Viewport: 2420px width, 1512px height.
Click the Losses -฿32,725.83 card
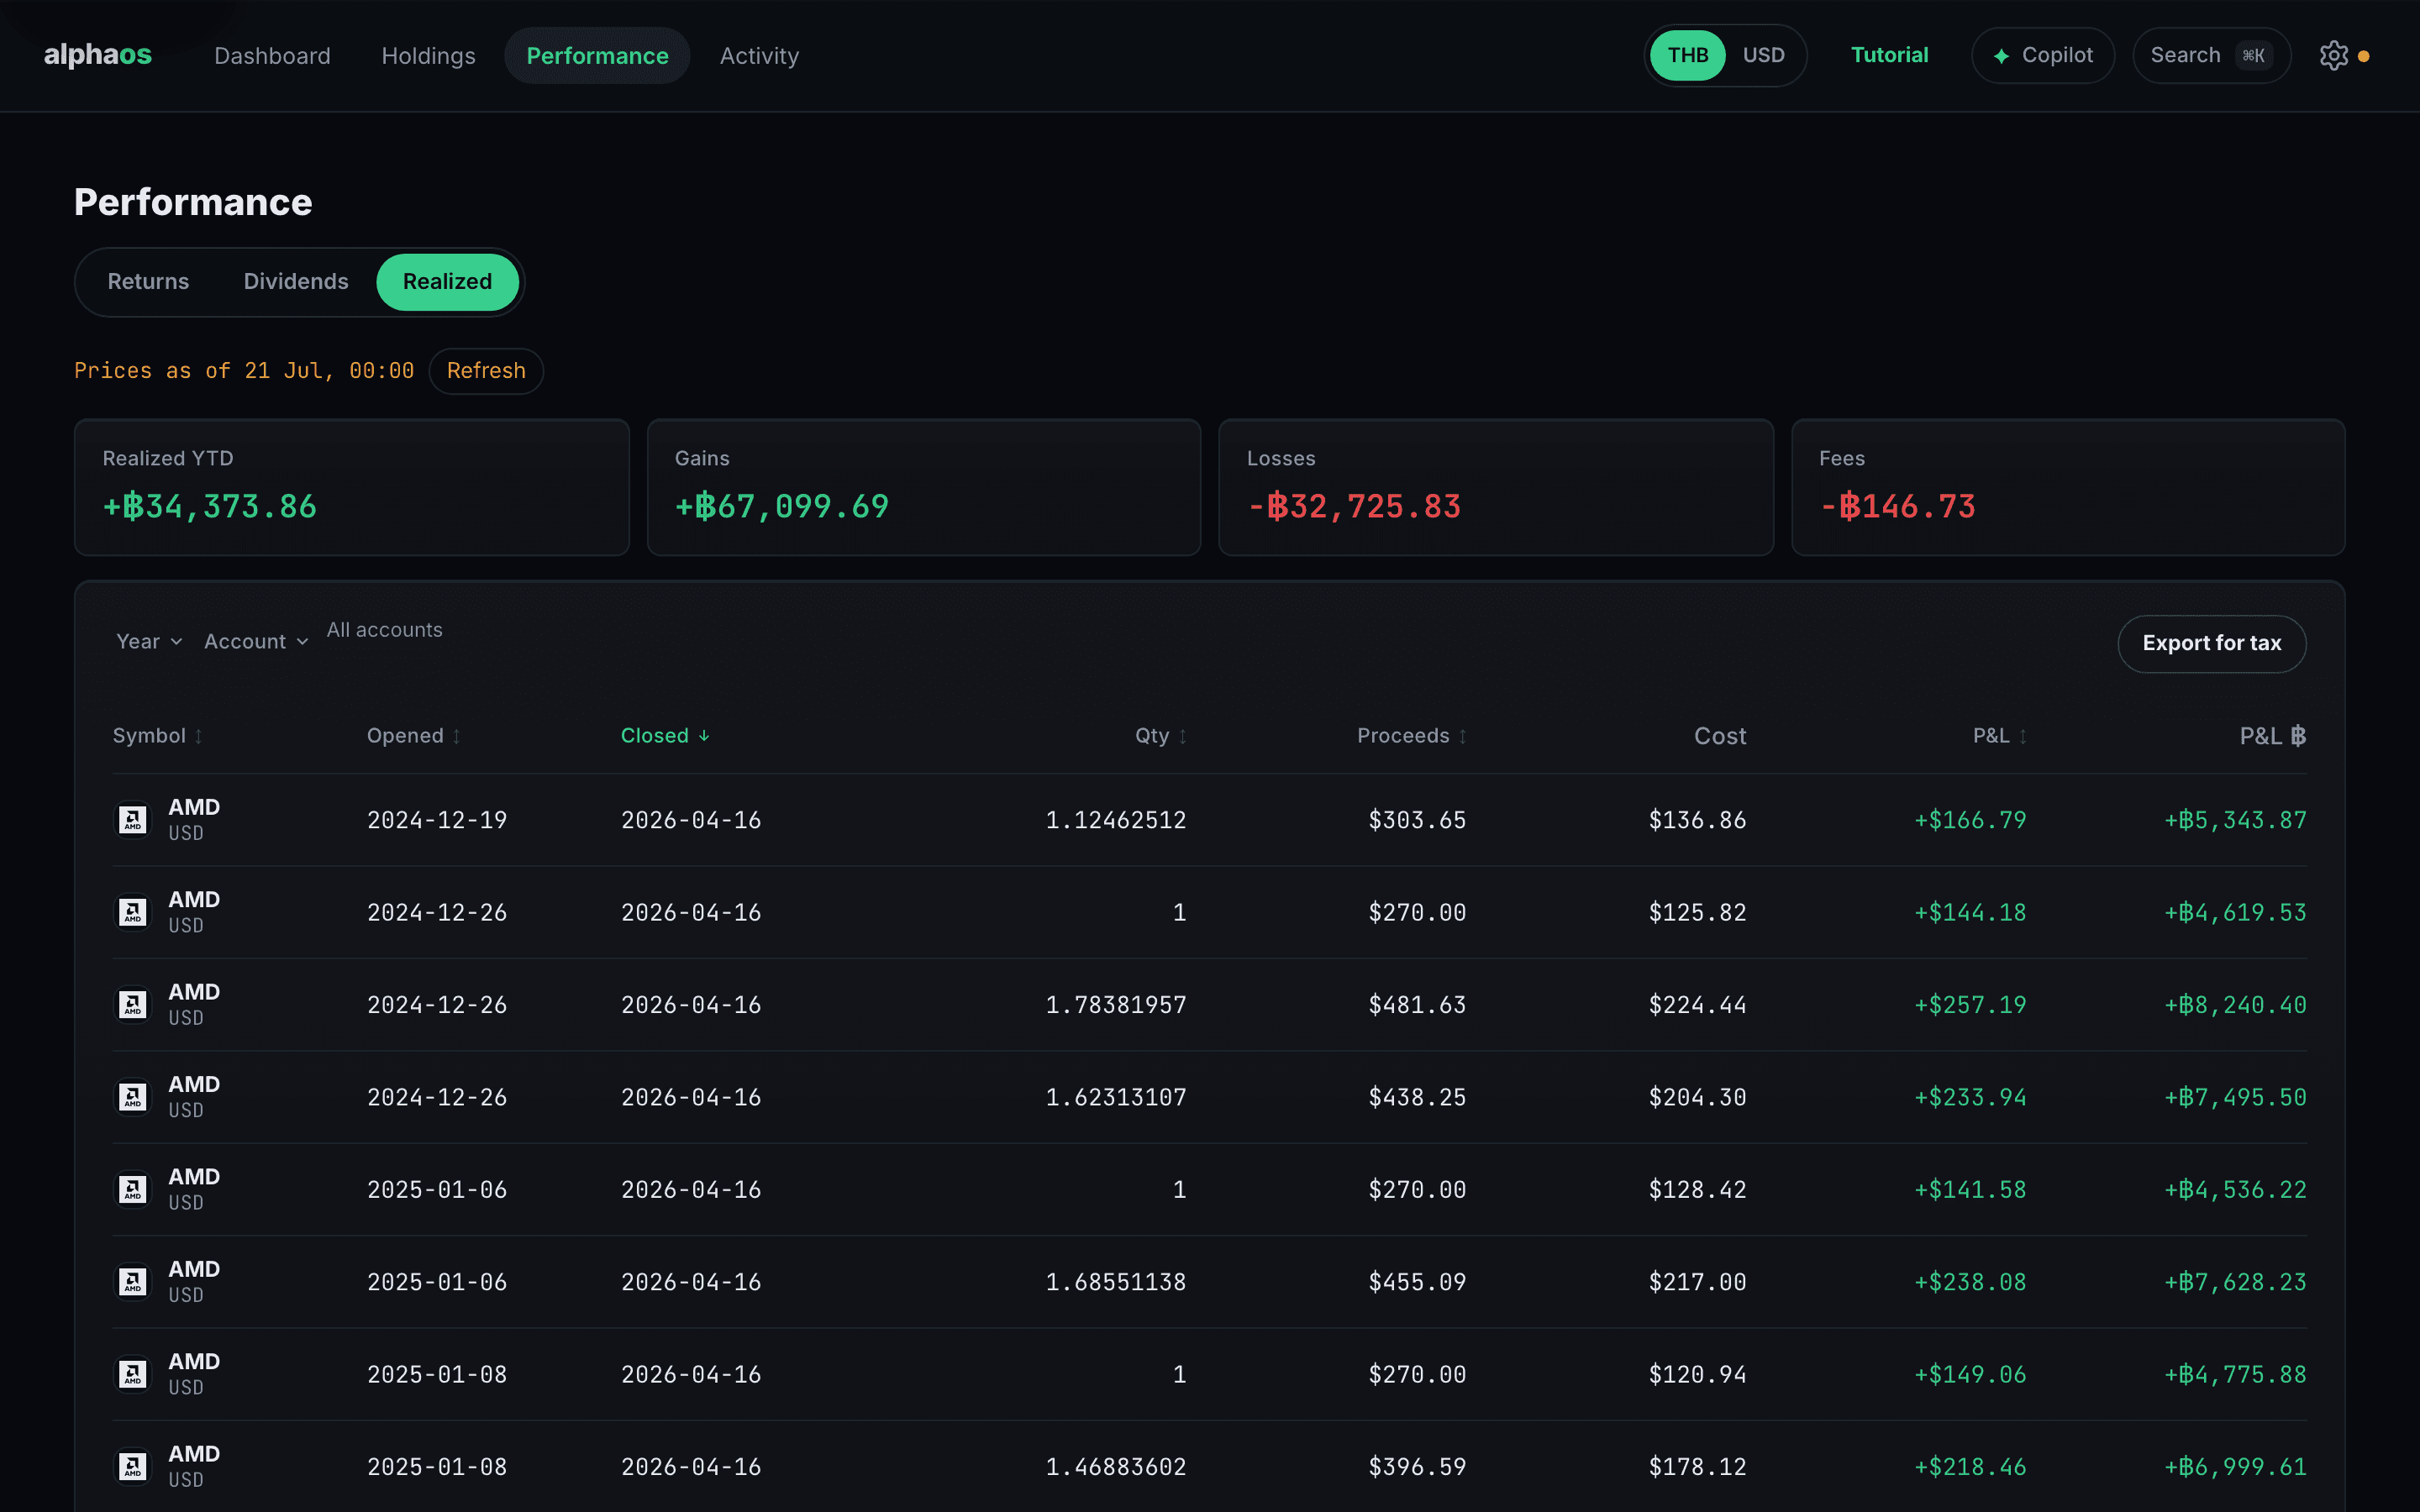click(1496, 487)
